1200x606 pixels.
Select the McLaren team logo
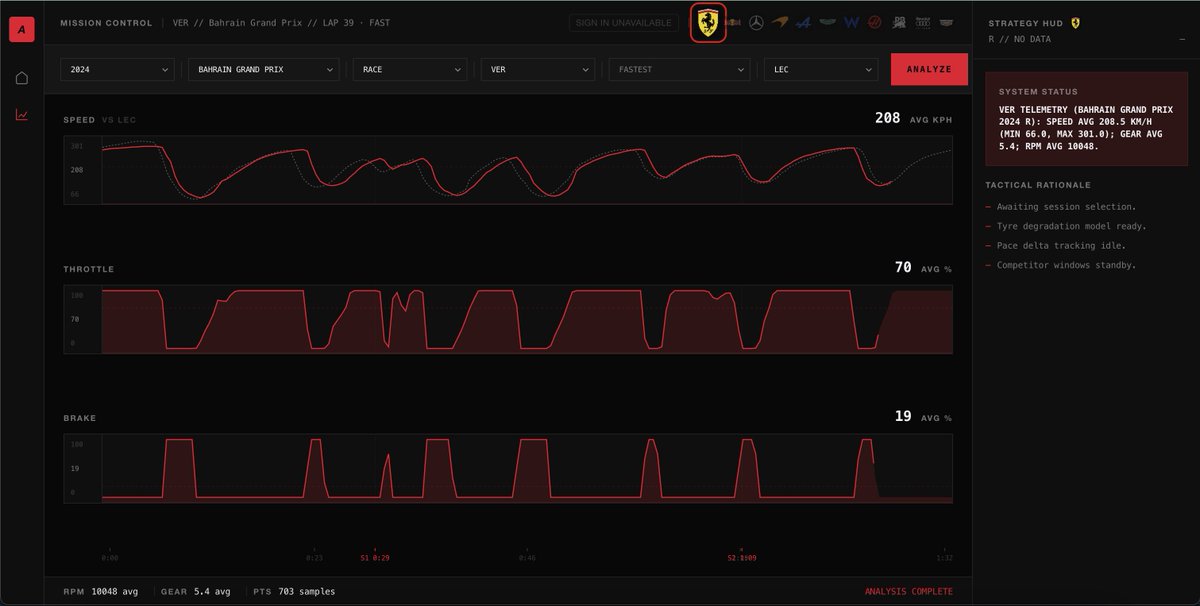click(x=780, y=23)
